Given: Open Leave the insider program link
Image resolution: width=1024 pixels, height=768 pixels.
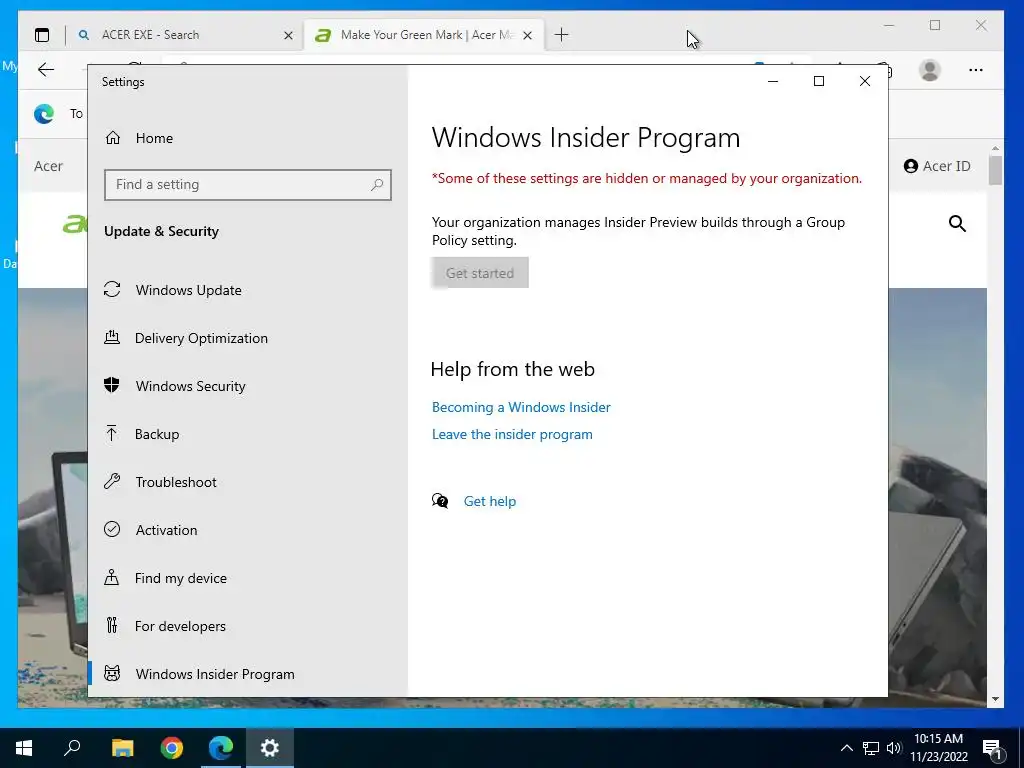Looking at the screenshot, I should click(512, 434).
